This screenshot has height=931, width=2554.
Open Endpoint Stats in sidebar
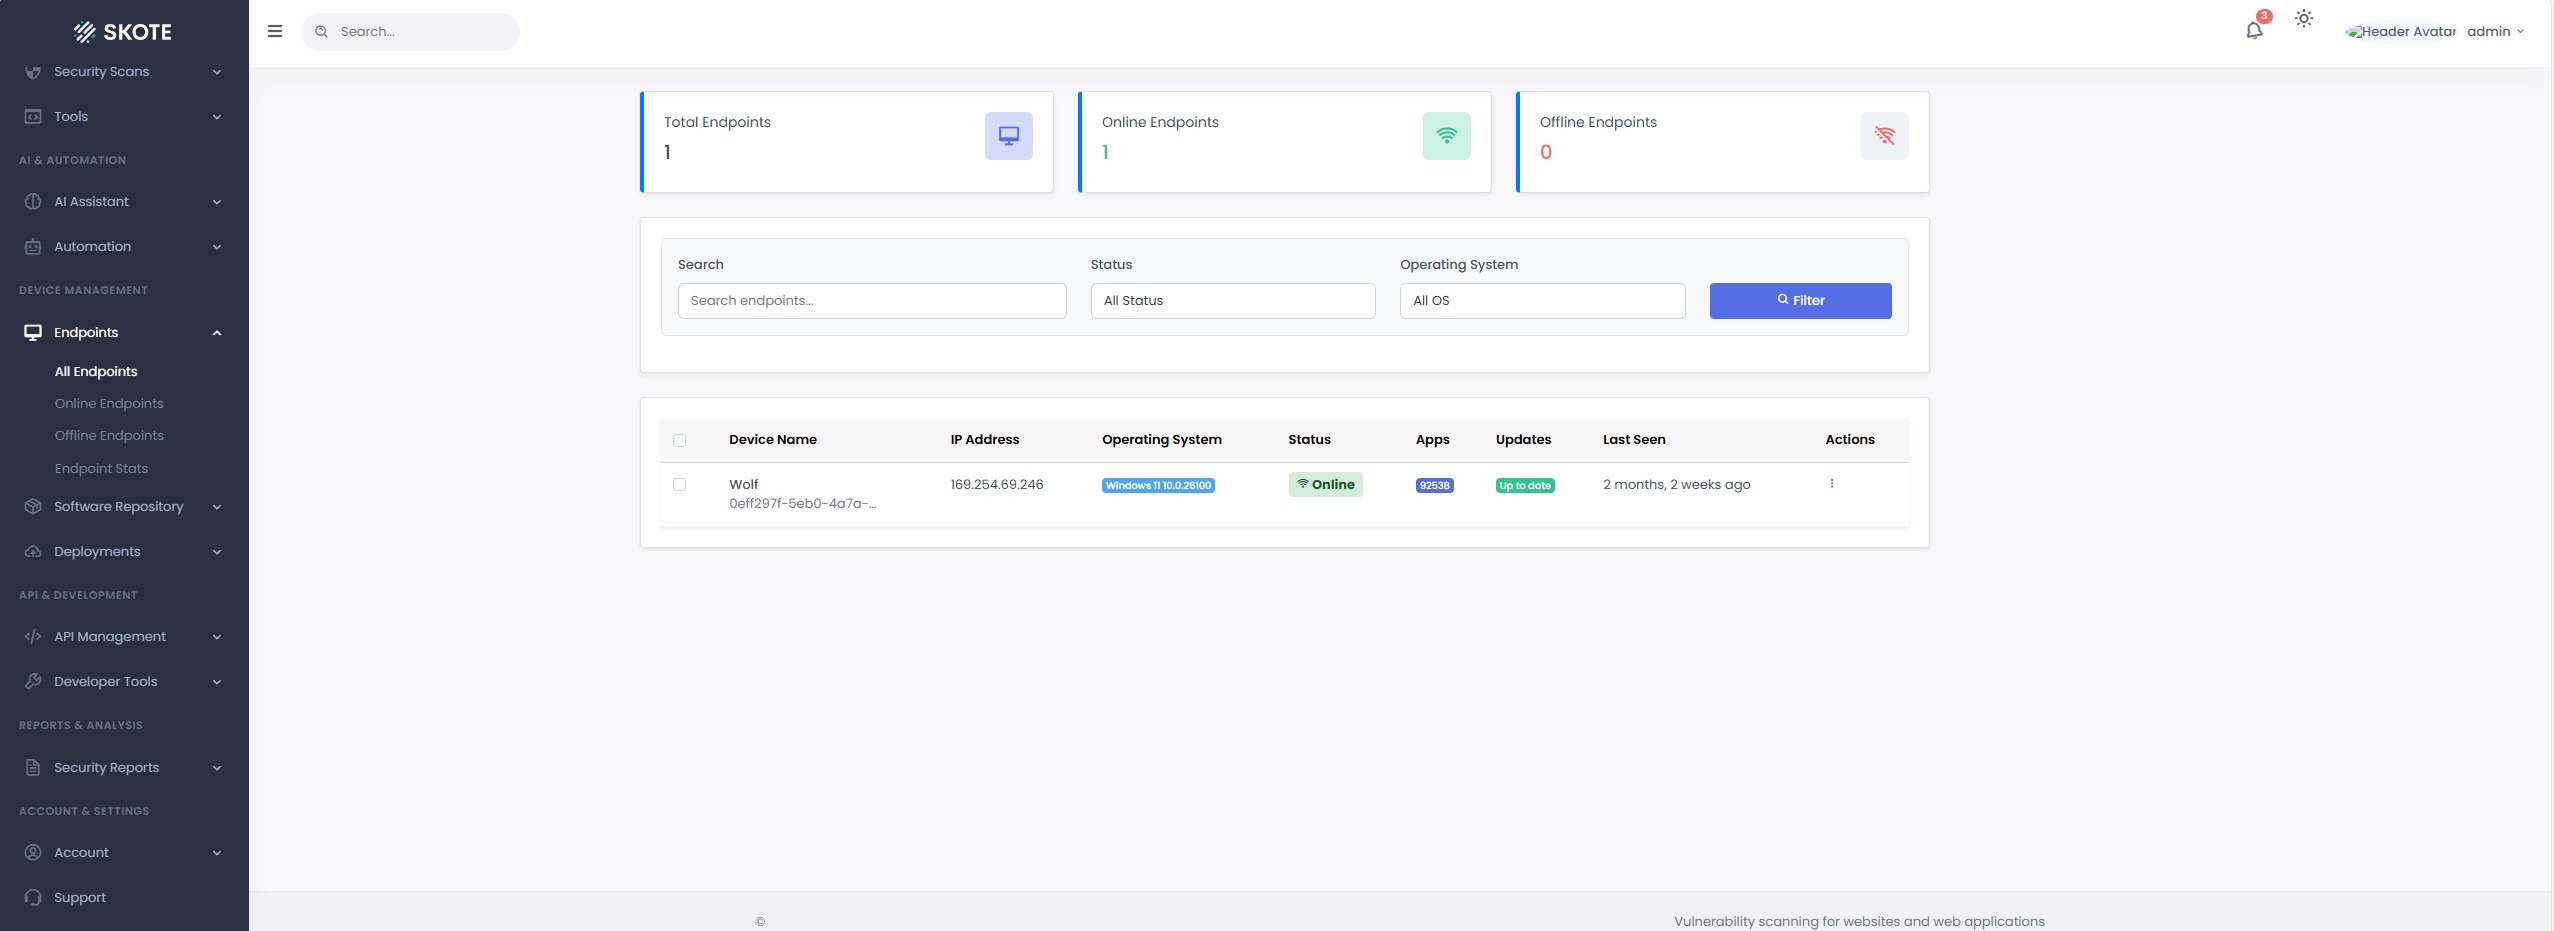pos(101,469)
